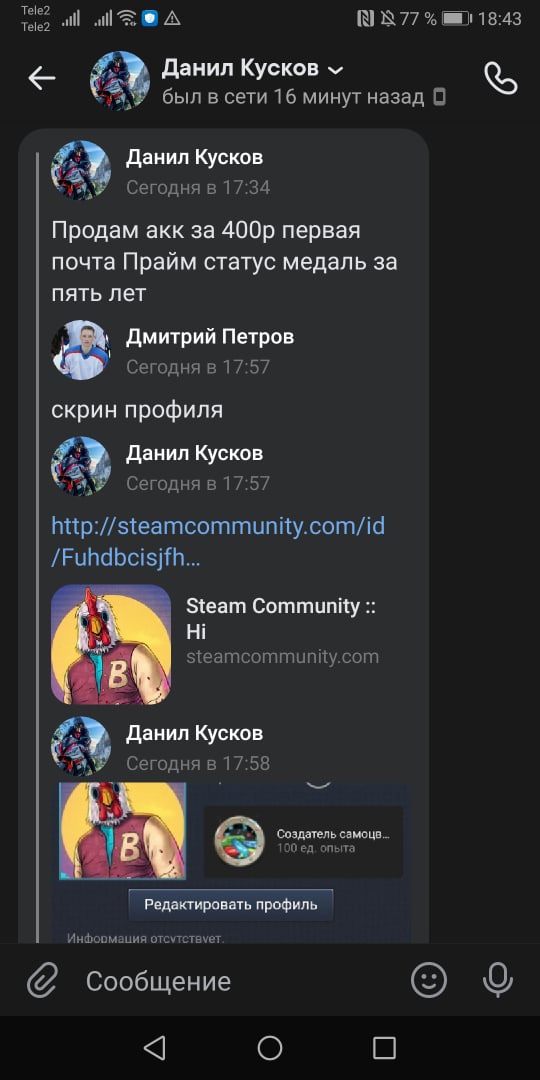Tap the Android back navigation triangle
The height and width of the screenshot is (1080, 540).
154,1048
